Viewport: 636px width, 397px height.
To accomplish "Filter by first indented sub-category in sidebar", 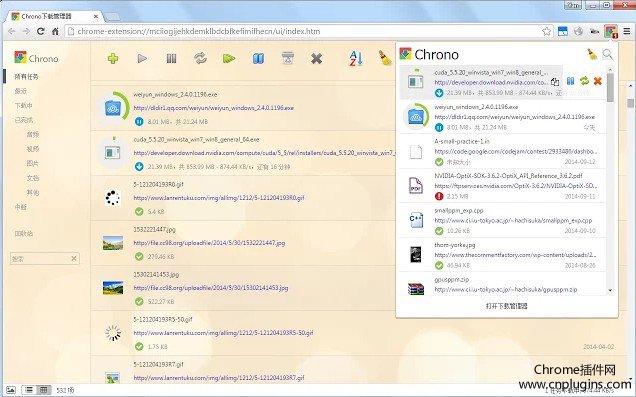I will click(33, 135).
